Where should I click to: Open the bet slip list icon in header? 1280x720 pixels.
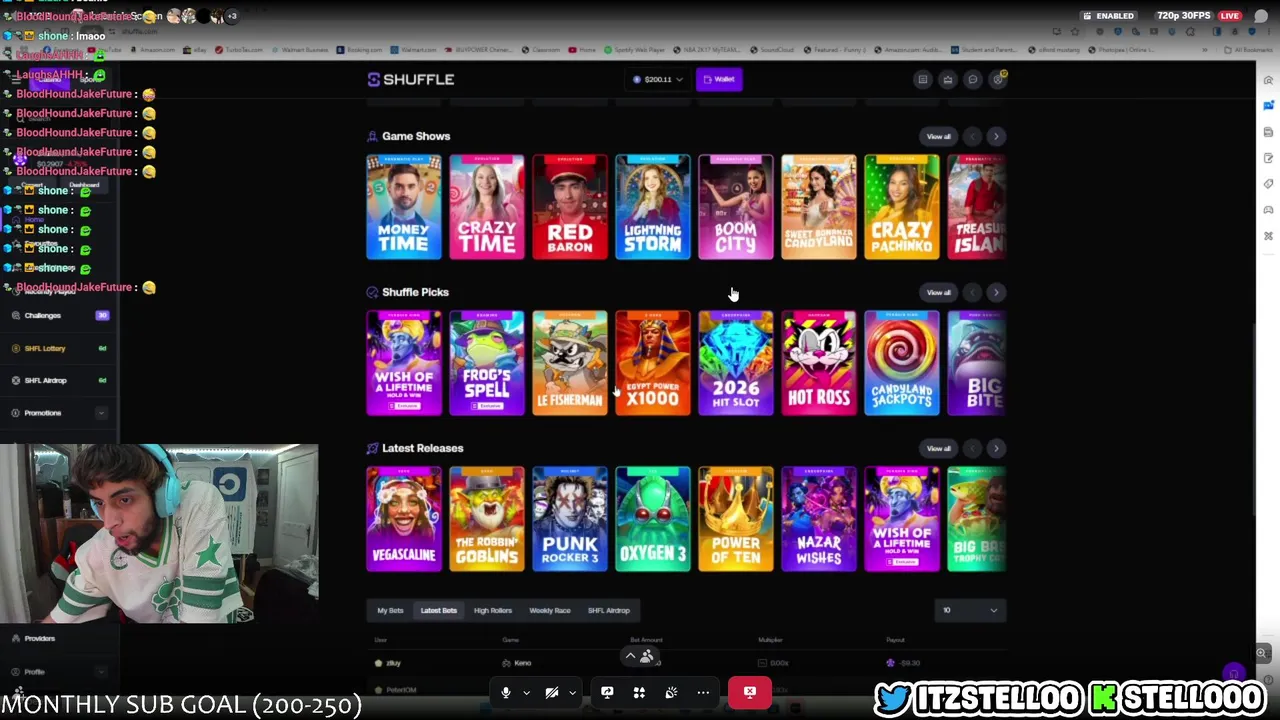tap(923, 79)
